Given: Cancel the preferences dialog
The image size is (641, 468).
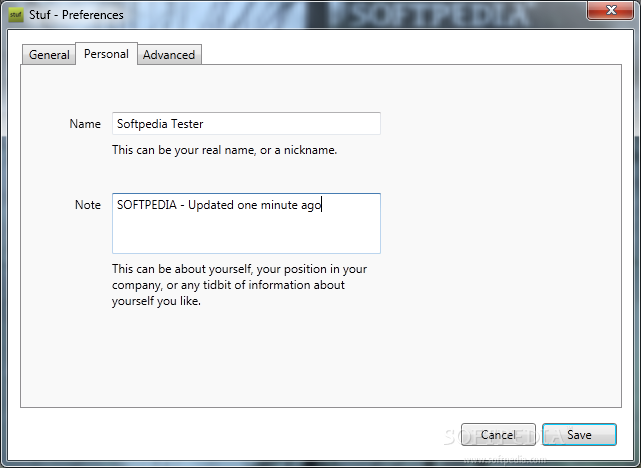Looking at the screenshot, I should (x=498, y=434).
